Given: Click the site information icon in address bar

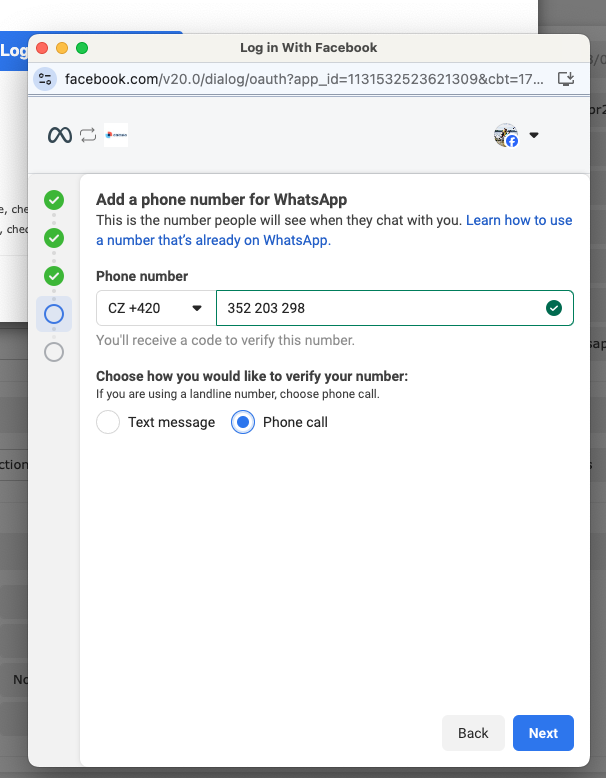Looking at the screenshot, I should [46, 79].
